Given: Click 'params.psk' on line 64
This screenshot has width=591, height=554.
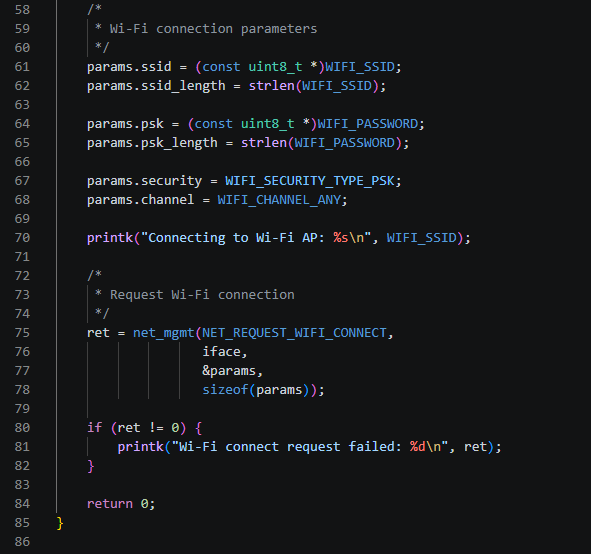Looking at the screenshot, I should point(126,124).
